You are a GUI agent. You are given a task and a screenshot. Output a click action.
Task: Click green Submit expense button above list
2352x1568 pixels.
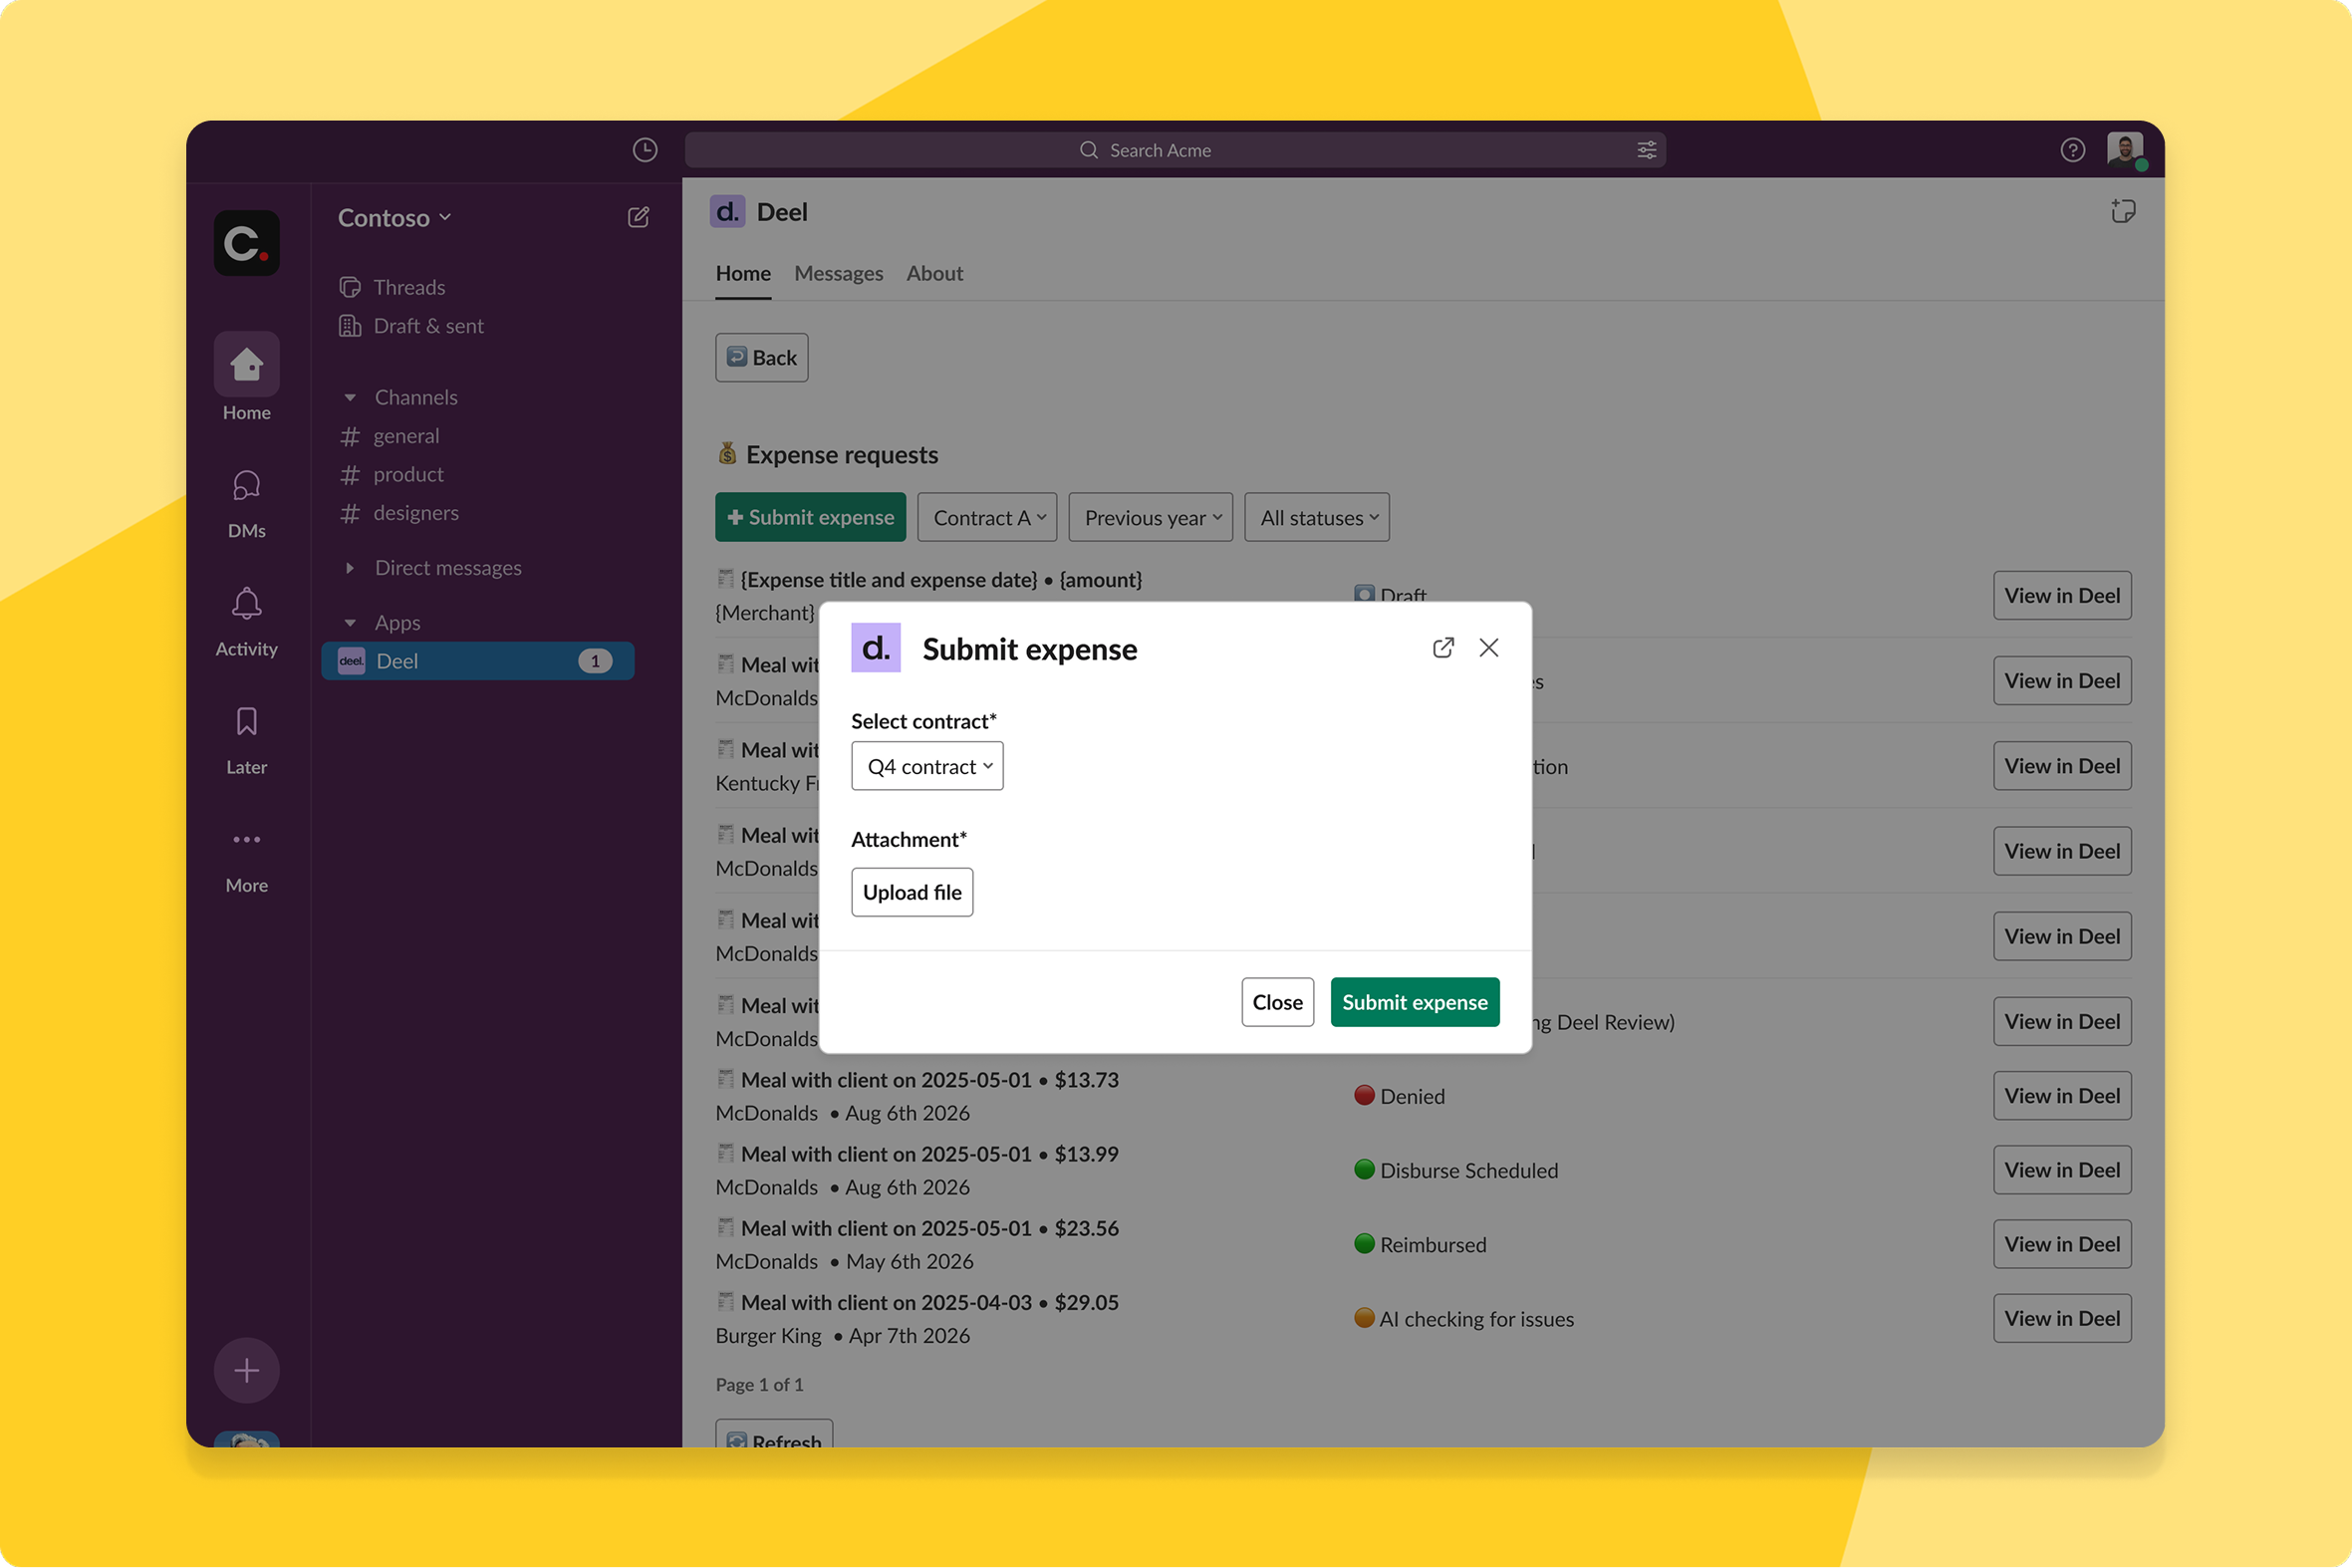pyautogui.click(x=810, y=517)
